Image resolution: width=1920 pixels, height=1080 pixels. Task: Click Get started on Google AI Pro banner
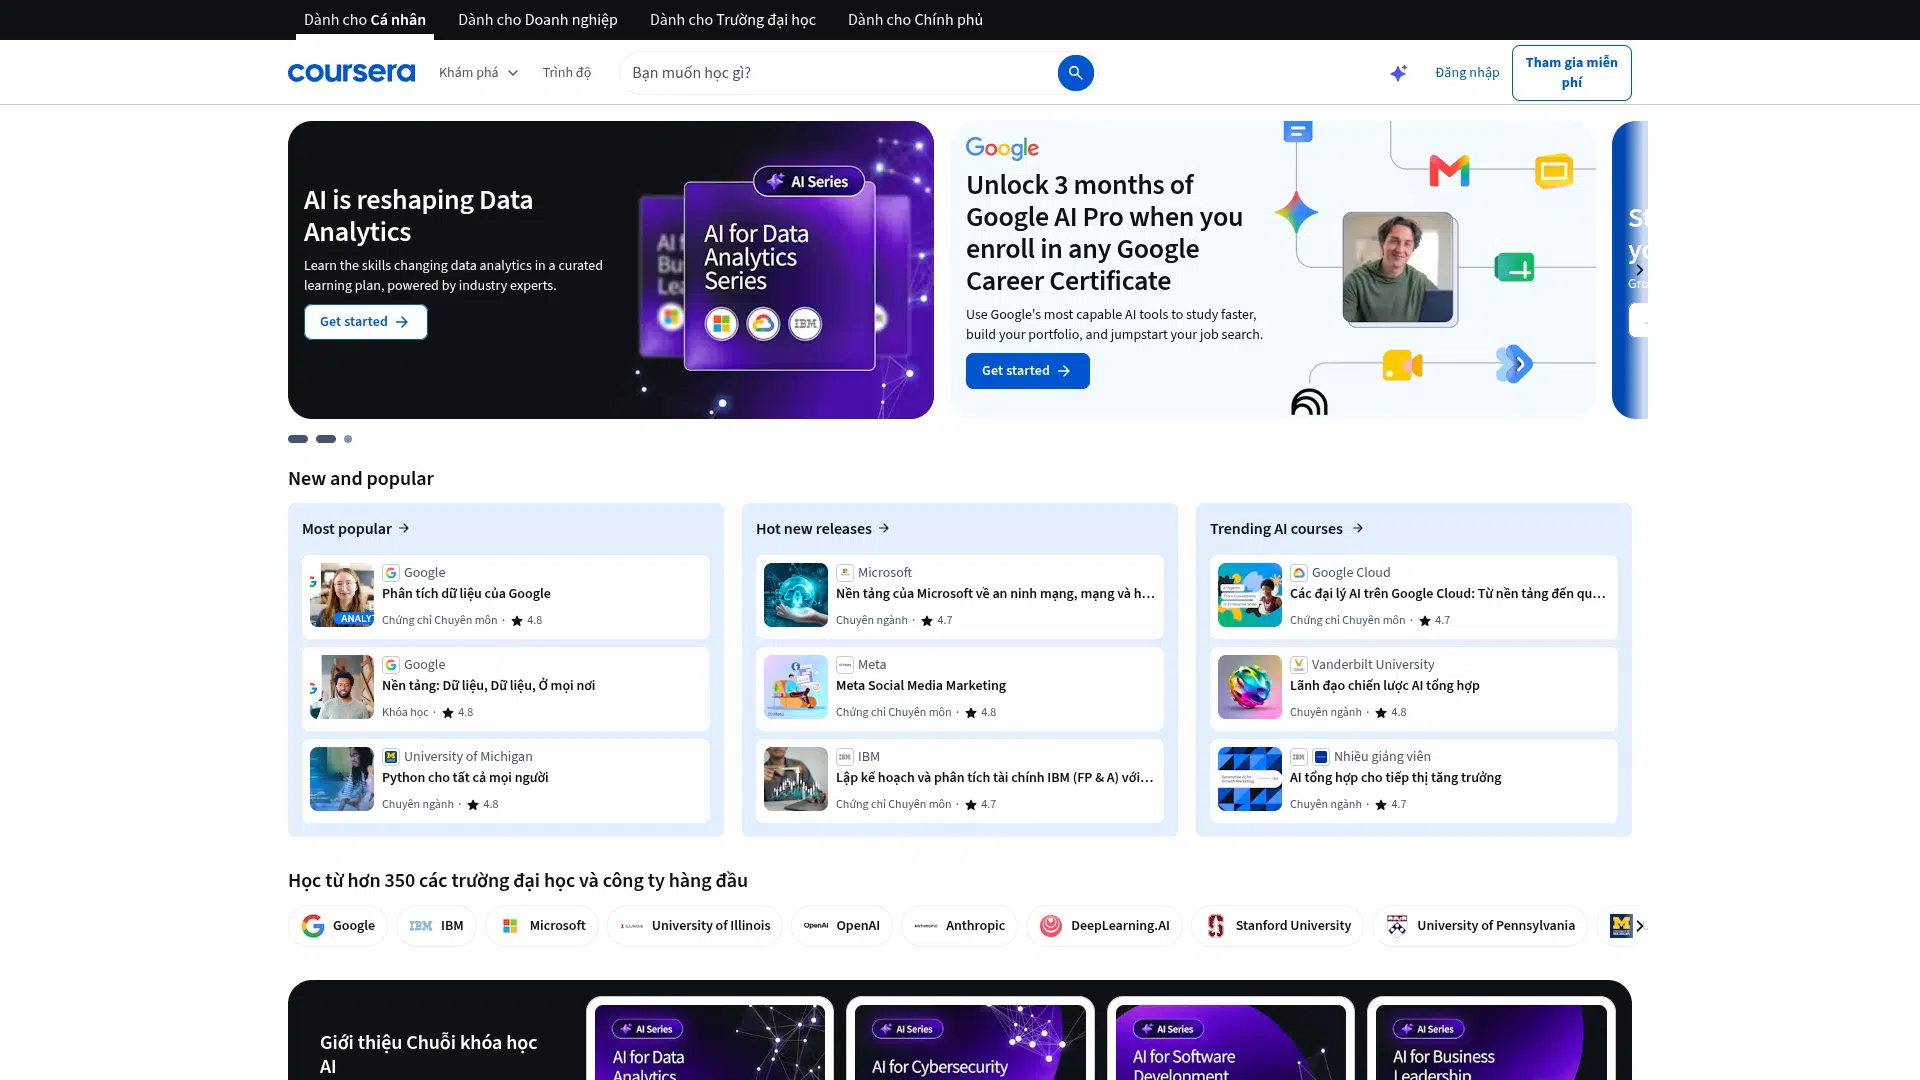click(x=1027, y=371)
